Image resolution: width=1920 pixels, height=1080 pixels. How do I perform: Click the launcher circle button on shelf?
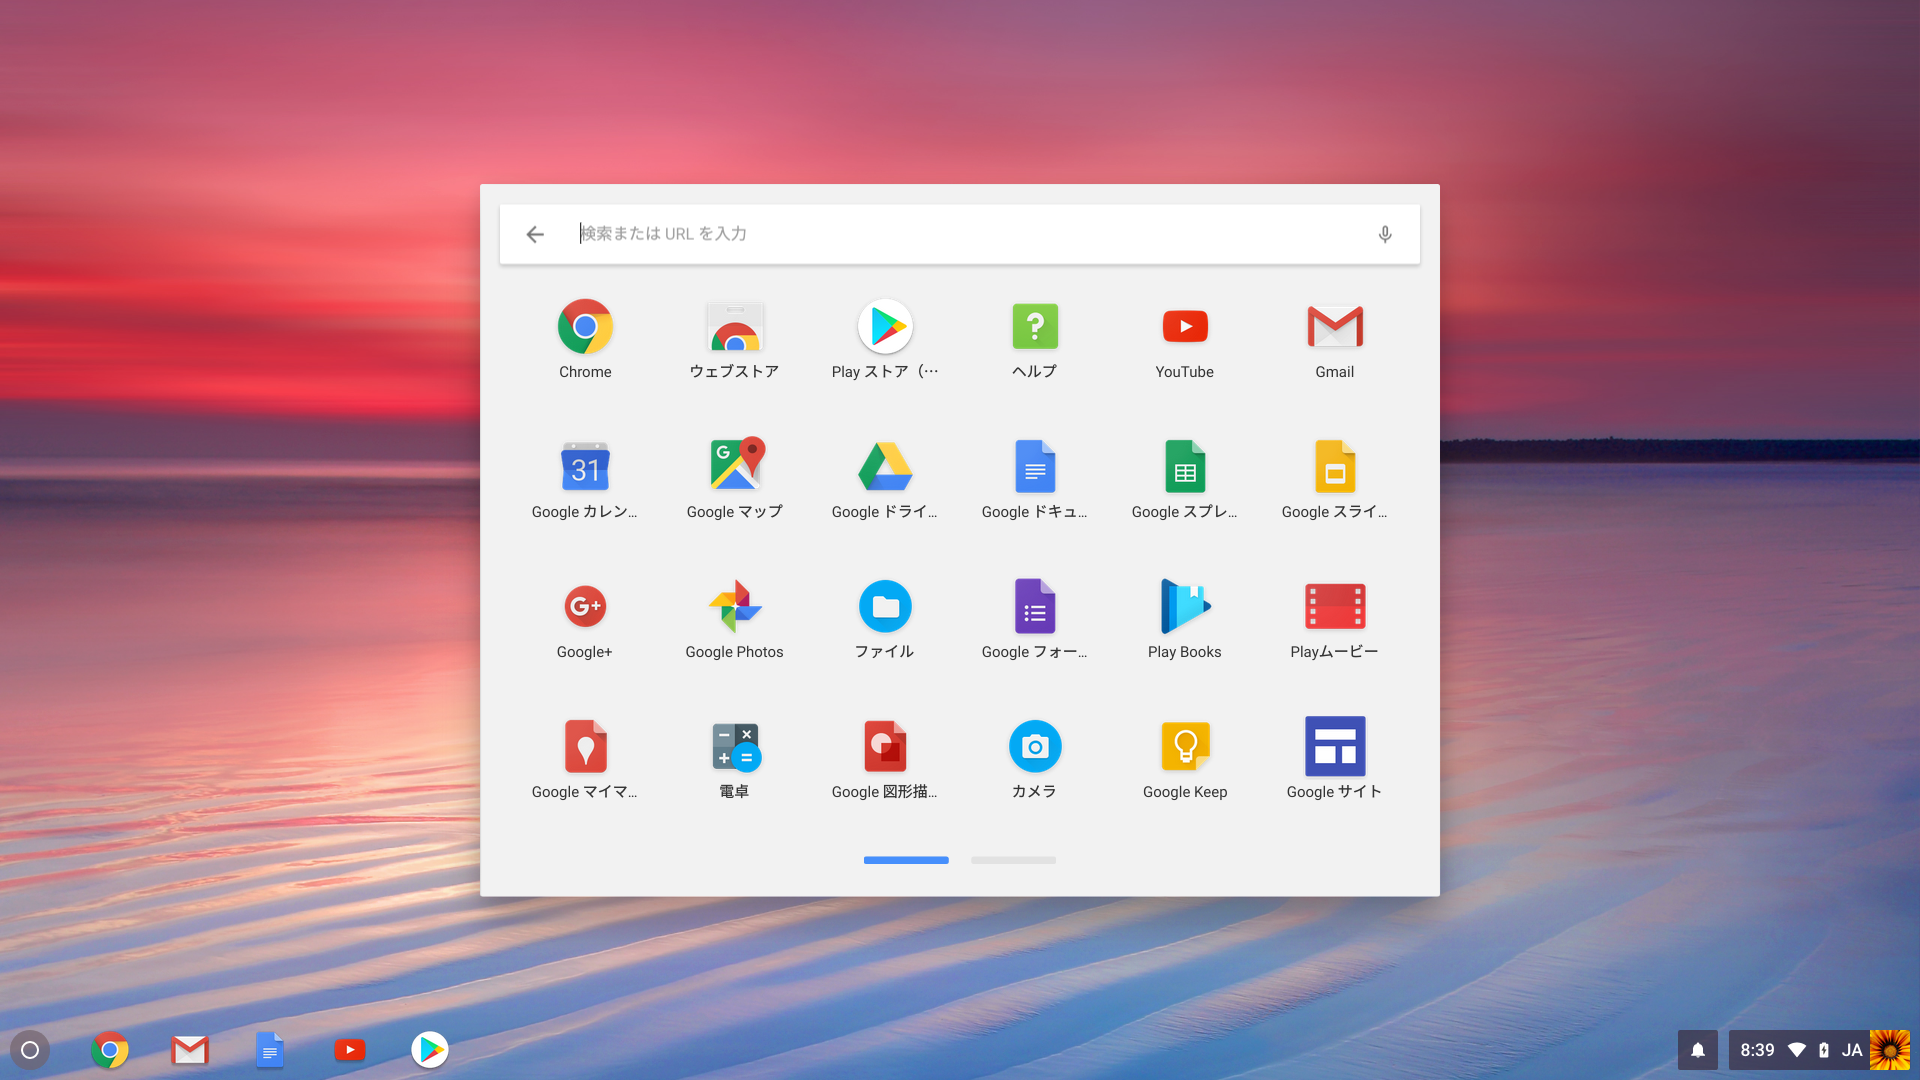click(x=30, y=1050)
